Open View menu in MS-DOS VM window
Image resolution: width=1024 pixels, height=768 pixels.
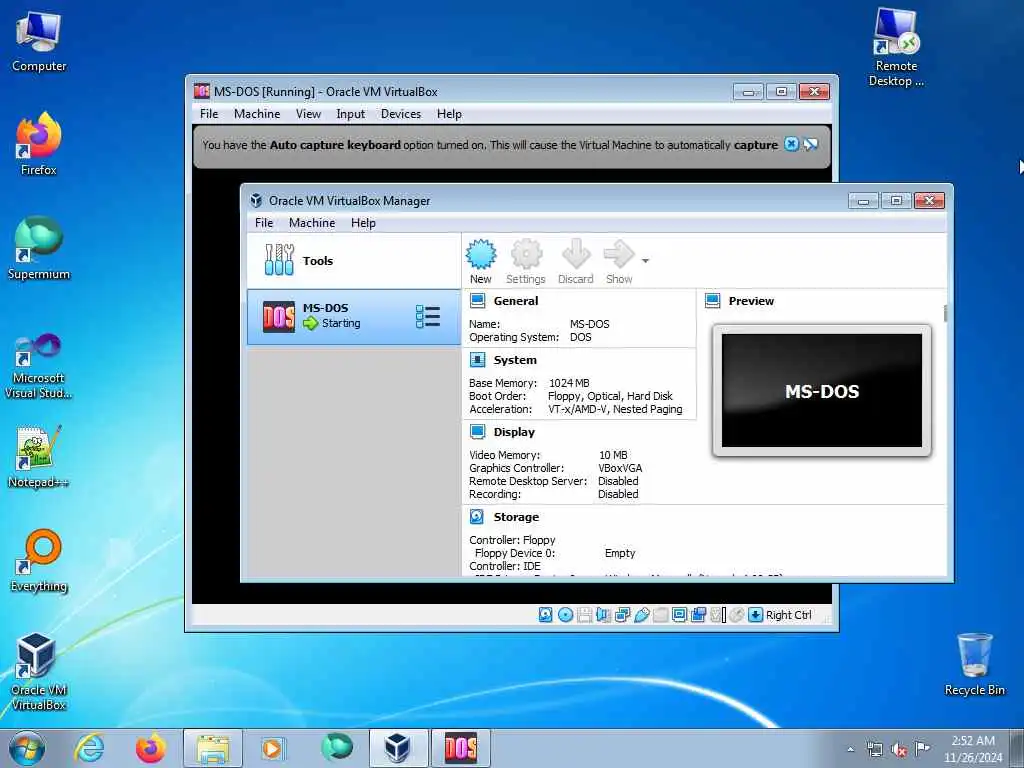[x=308, y=114]
